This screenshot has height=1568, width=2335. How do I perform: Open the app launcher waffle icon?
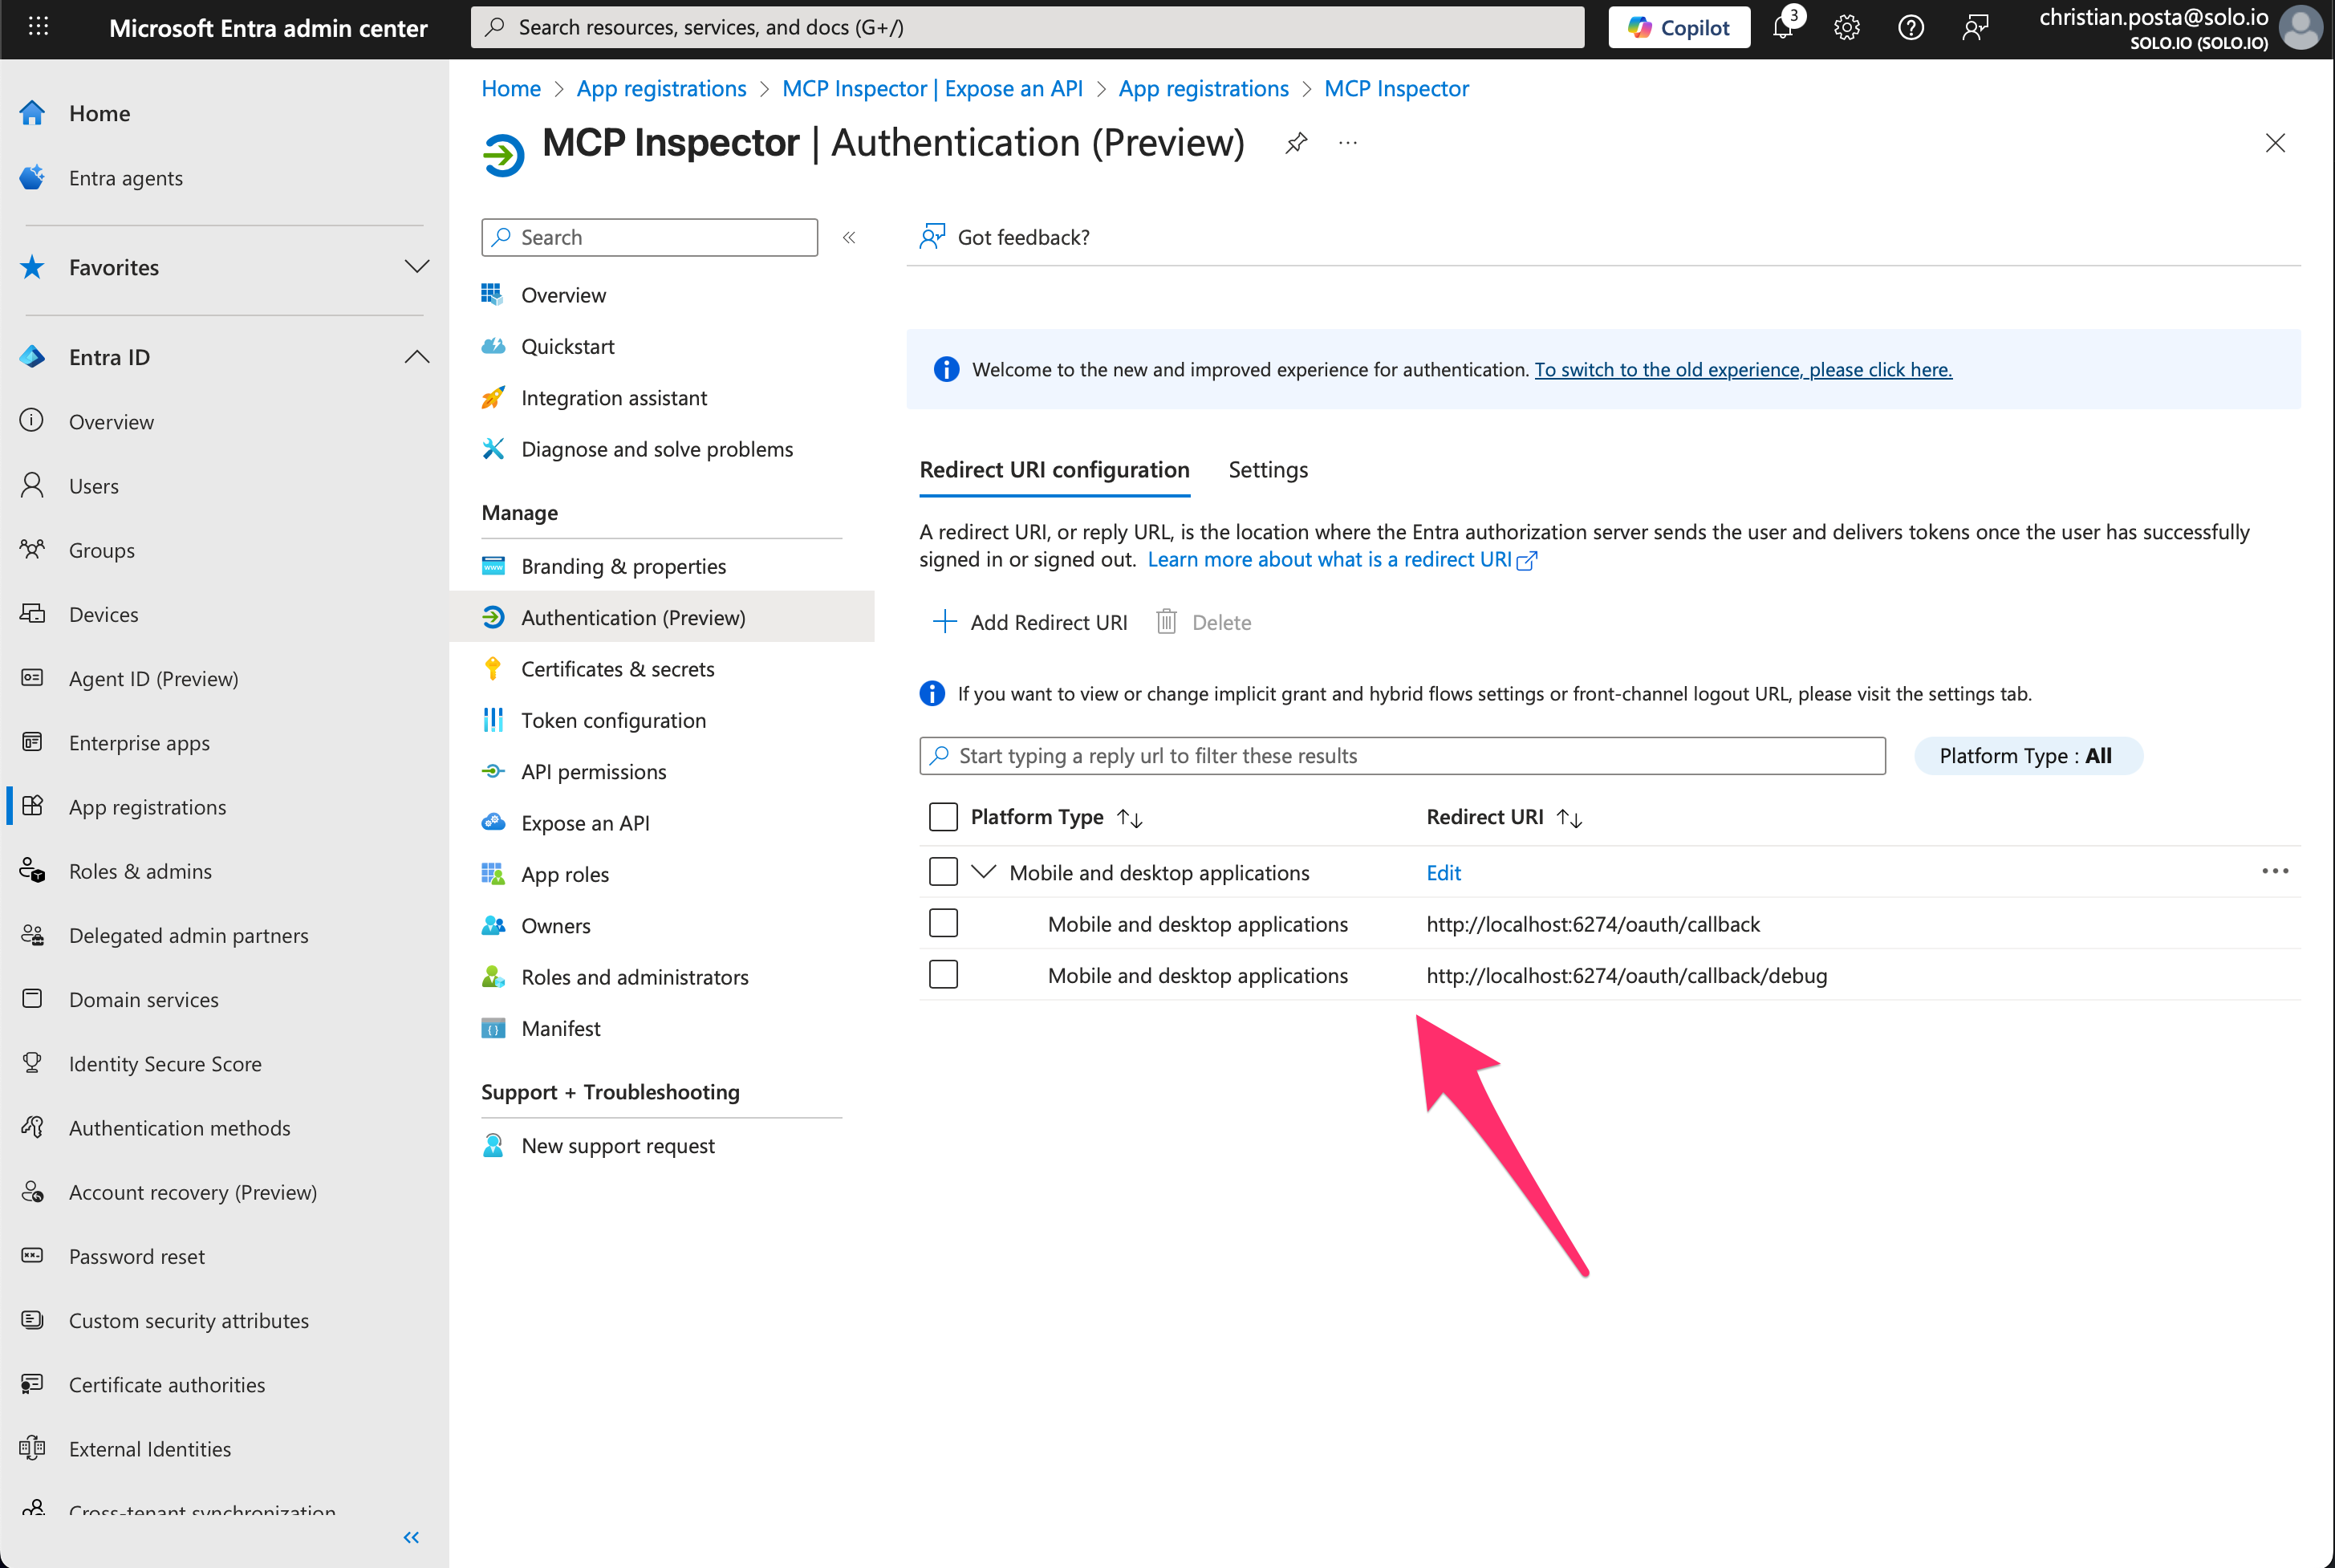(38, 27)
